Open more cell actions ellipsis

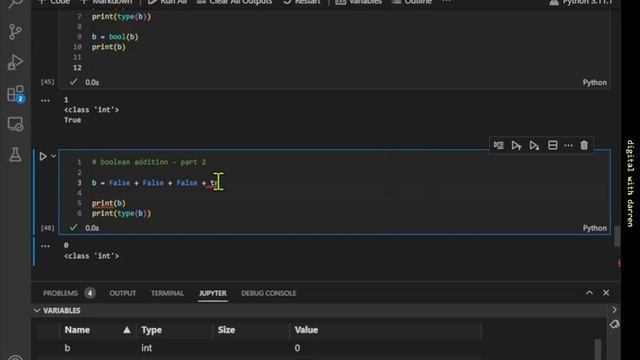click(x=568, y=145)
